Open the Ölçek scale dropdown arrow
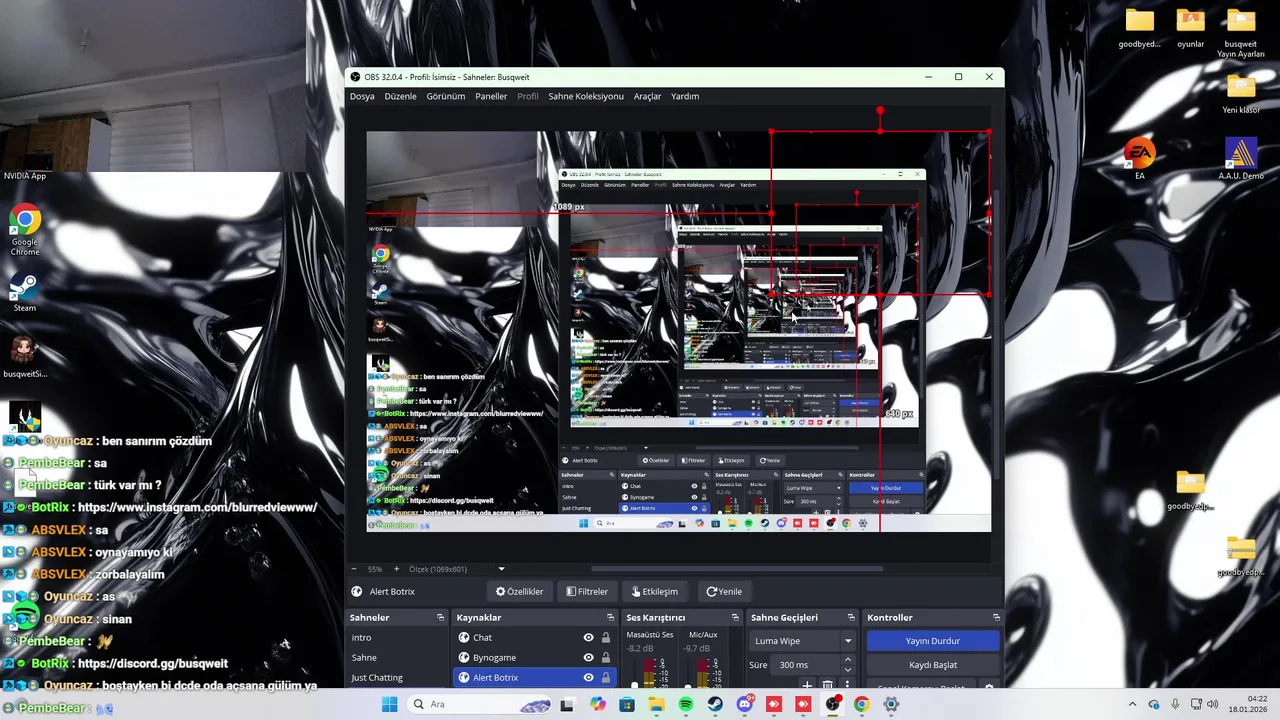Viewport: 1280px width, 720px height. tap(501, 569)
